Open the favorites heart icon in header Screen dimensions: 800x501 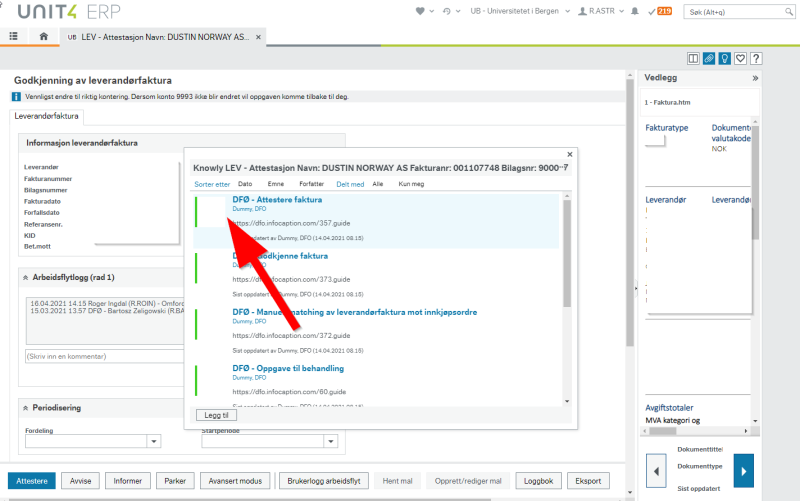(420, 11)
